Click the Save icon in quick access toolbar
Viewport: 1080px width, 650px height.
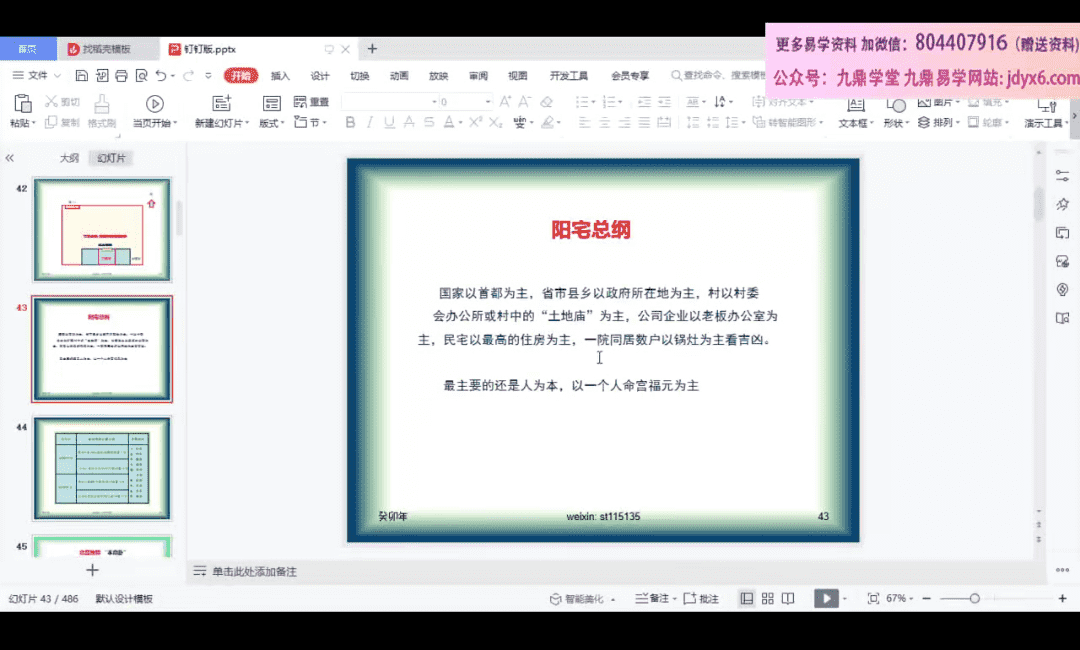pos(82,76)
